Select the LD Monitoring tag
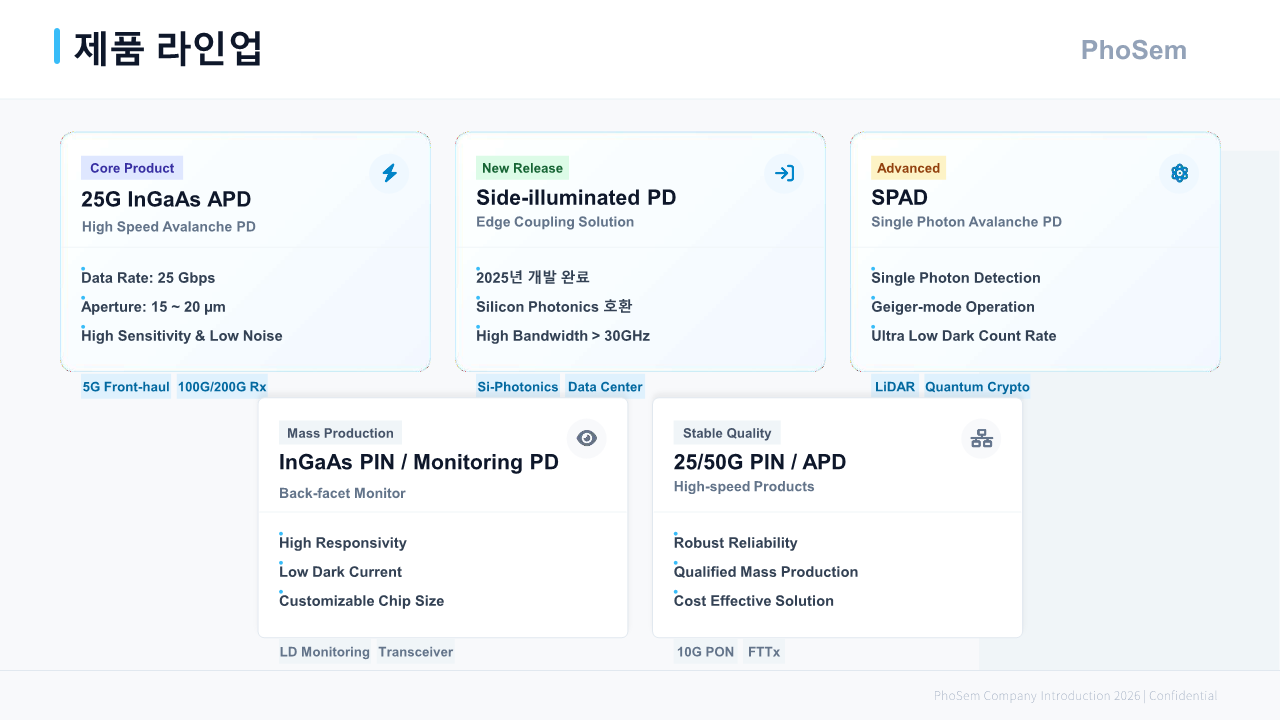The image size is (1280, 720). coord(324,652)
